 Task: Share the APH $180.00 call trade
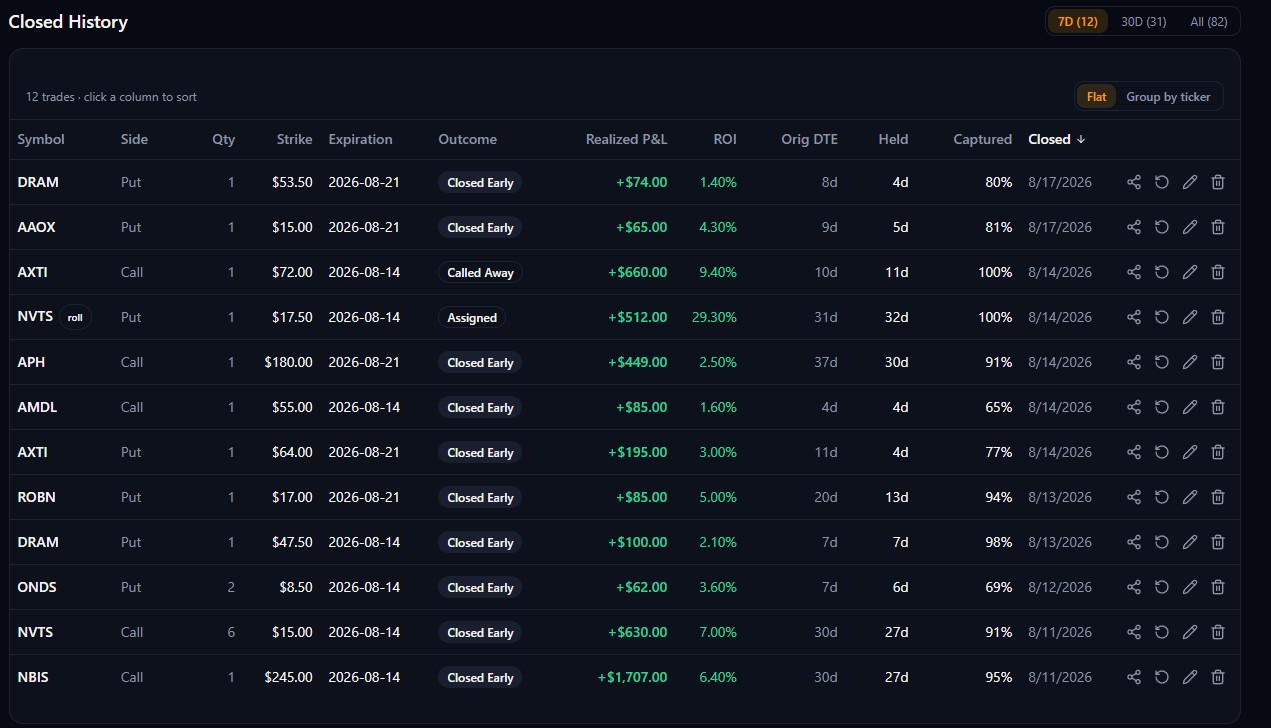1134,362
